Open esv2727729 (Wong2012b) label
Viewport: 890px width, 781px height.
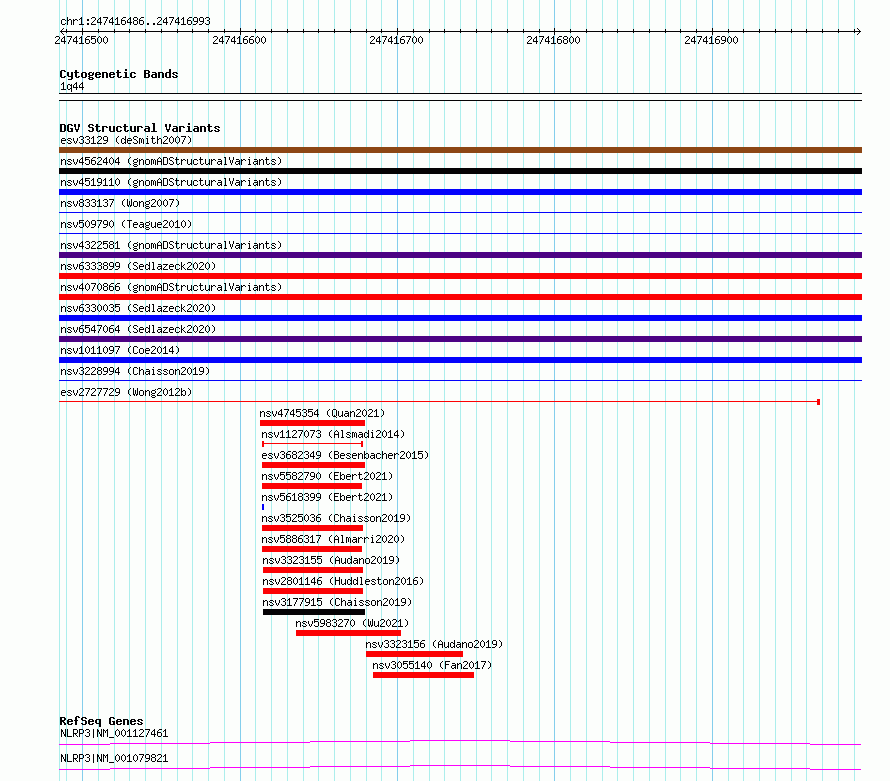click(x=126, y=392)
